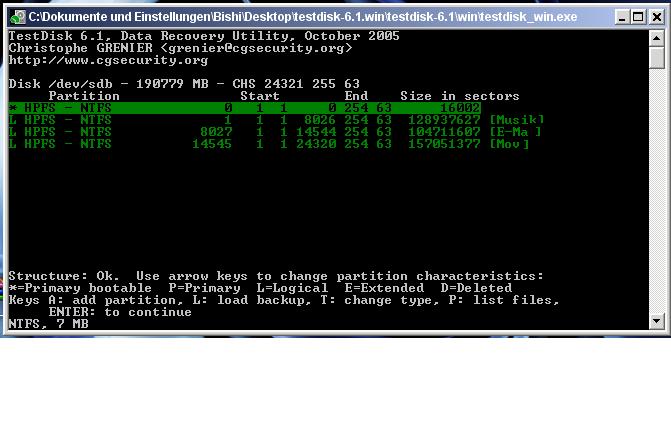Click the TestDisk title bar application icon
The image size is (671, 432).
point(18,17)
